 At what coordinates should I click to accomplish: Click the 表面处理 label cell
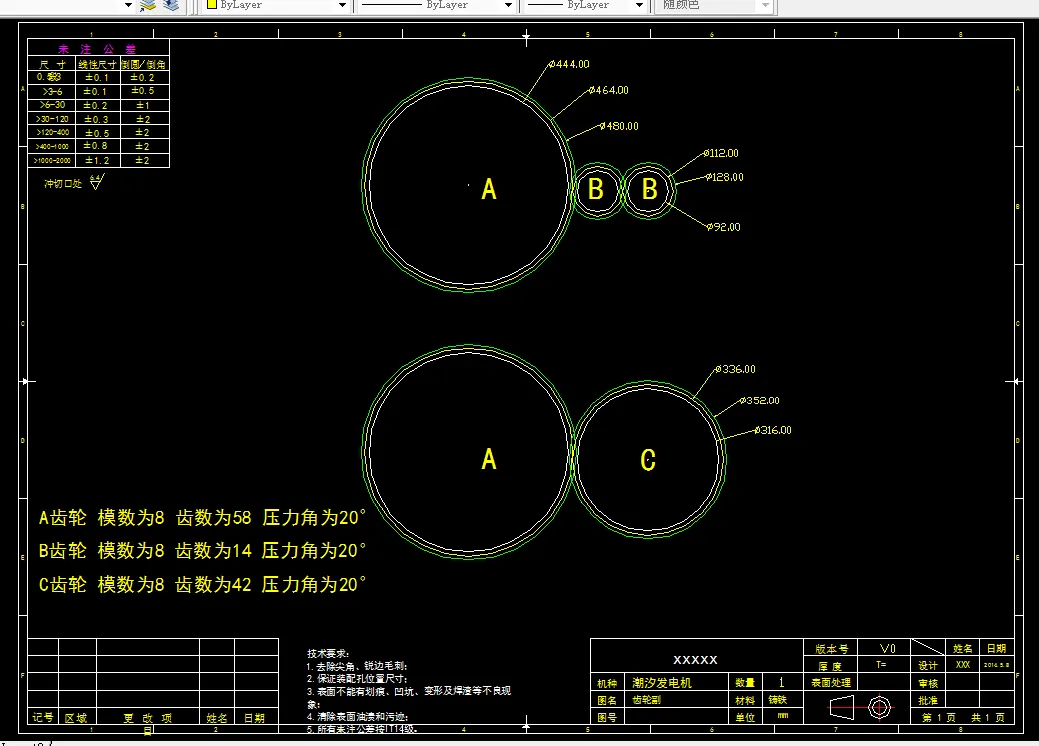[831, 682]
